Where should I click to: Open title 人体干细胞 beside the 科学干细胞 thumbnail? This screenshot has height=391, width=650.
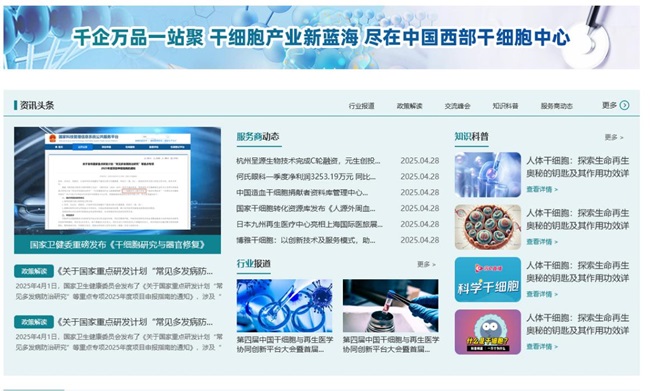click(x=578, y=272)
